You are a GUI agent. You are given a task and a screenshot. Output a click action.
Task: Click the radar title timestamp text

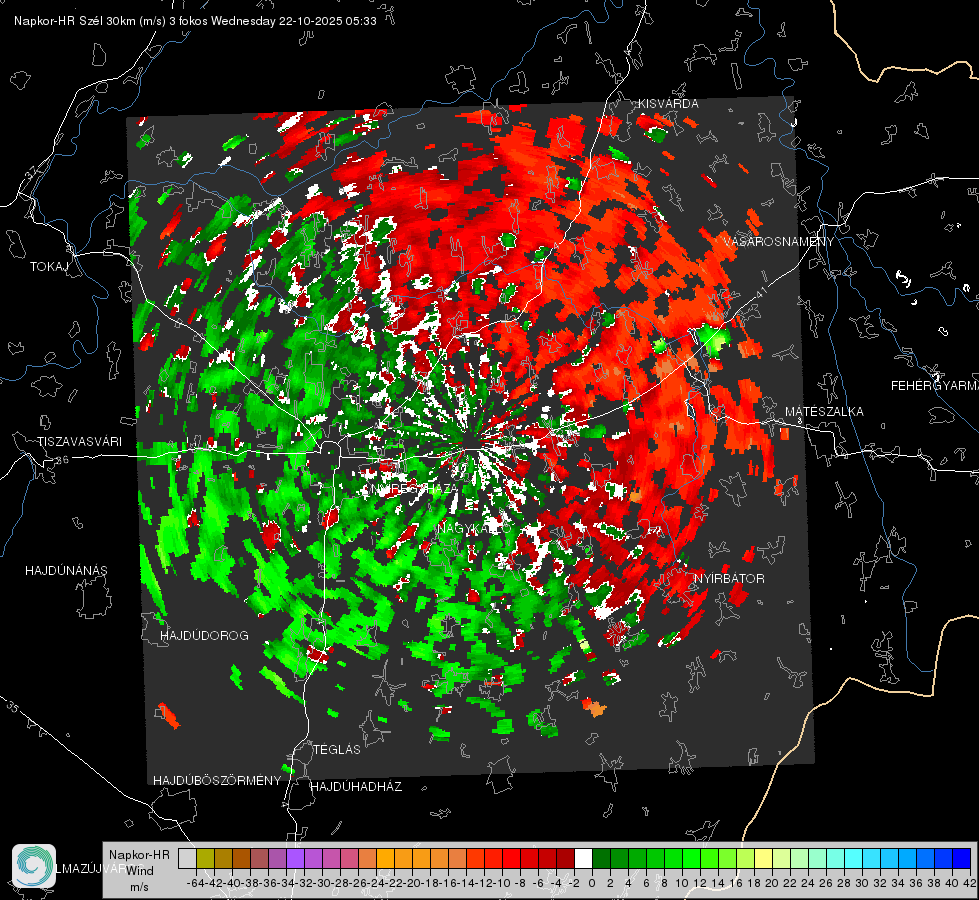195,21
